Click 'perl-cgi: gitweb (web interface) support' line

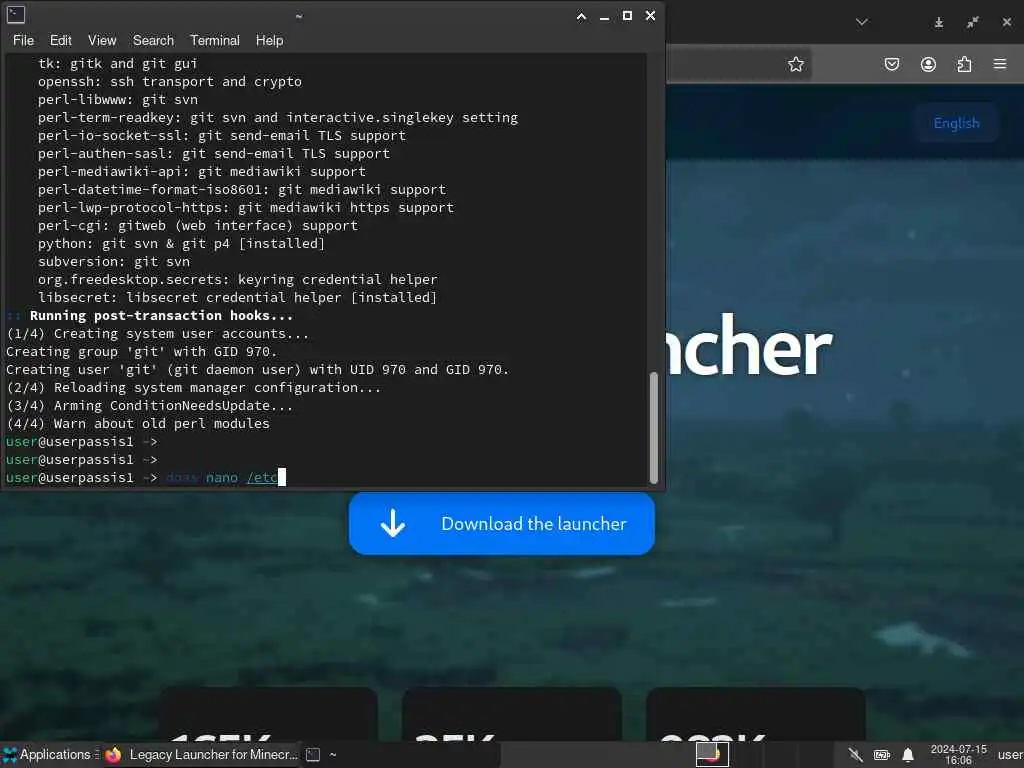(x=198, y=225)
